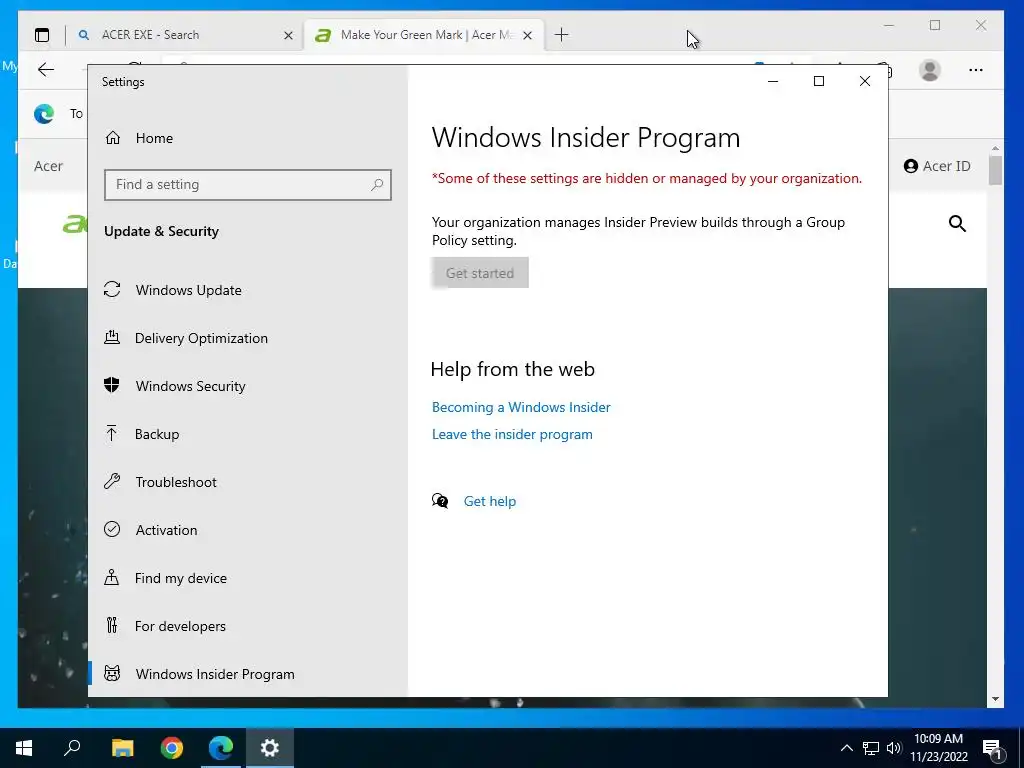Viewport: 1024px width, 768px height.
Task: Open the For developers page
Action: (248, 626)
